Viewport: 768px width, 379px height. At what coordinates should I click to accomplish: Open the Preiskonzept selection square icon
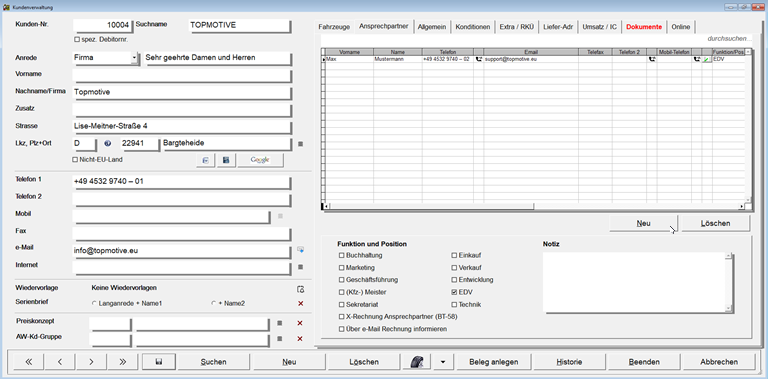(280, 323)
